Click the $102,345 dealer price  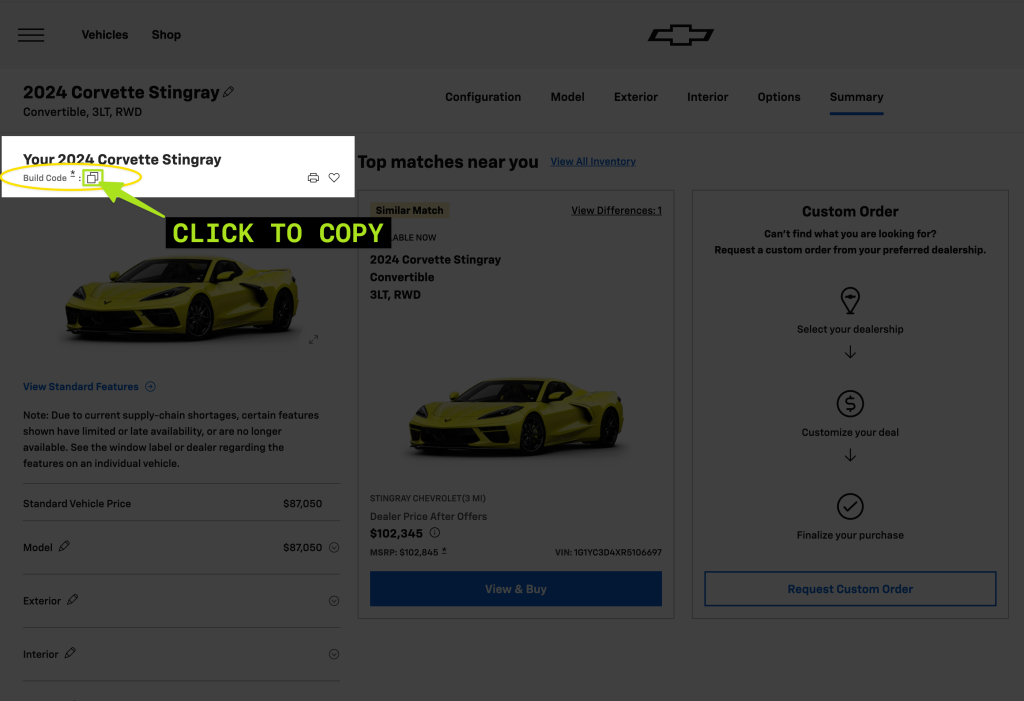coord(396,533)
